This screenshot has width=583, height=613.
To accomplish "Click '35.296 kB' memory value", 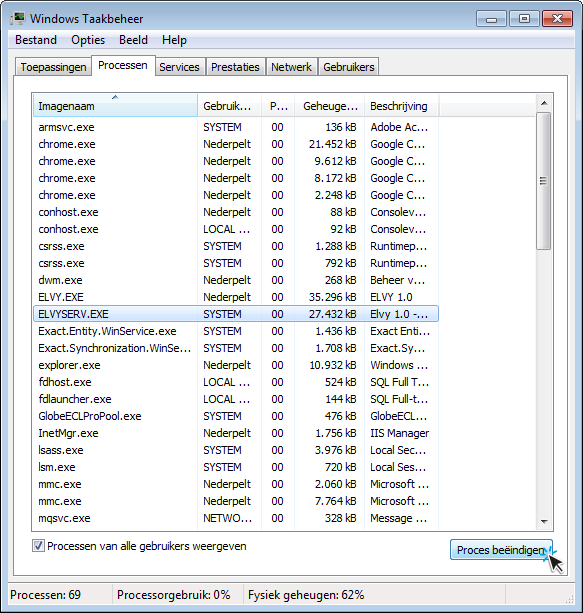I will [x=333, y=297].
